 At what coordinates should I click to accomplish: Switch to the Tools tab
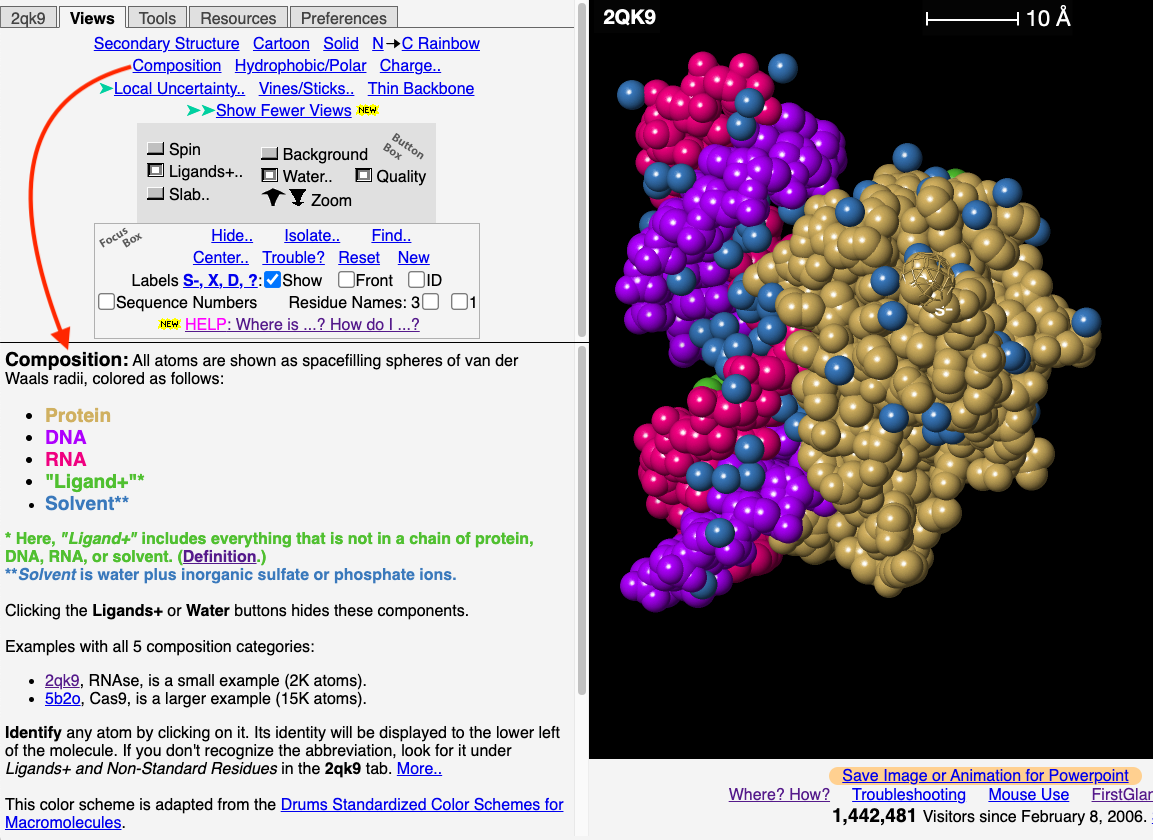pyautogui.click(x=157, y=18)
